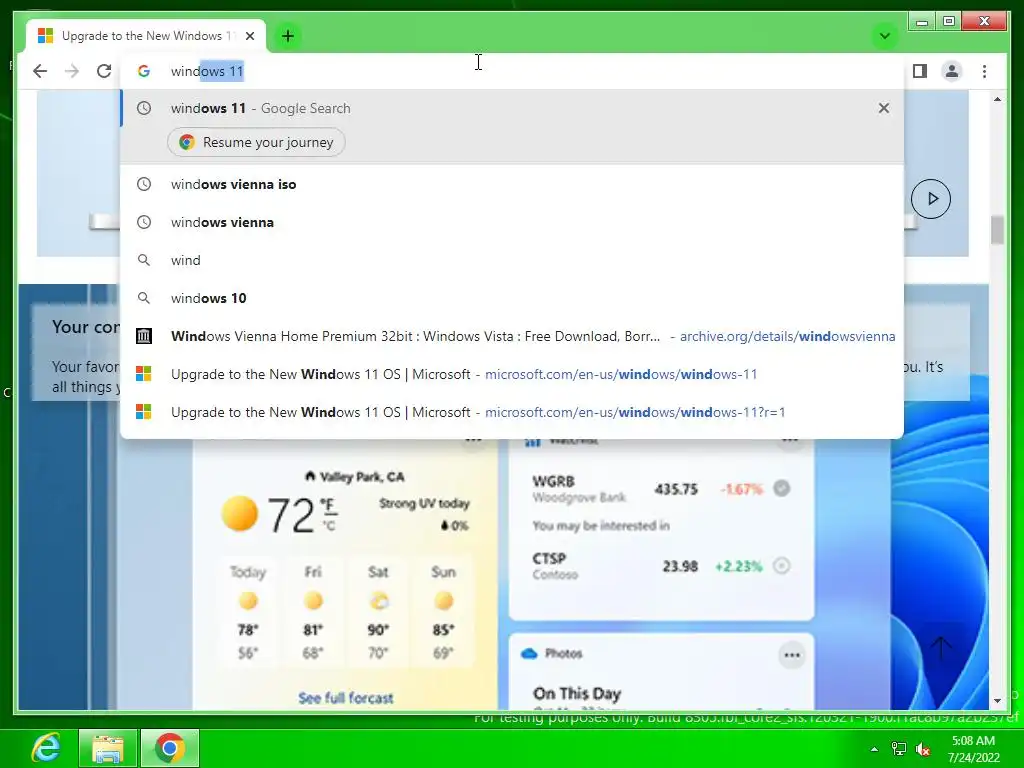Select the 'windows vienna iso' history suggestion
The height and width of the screenshot is (768, 1024).
coord(512,184)
